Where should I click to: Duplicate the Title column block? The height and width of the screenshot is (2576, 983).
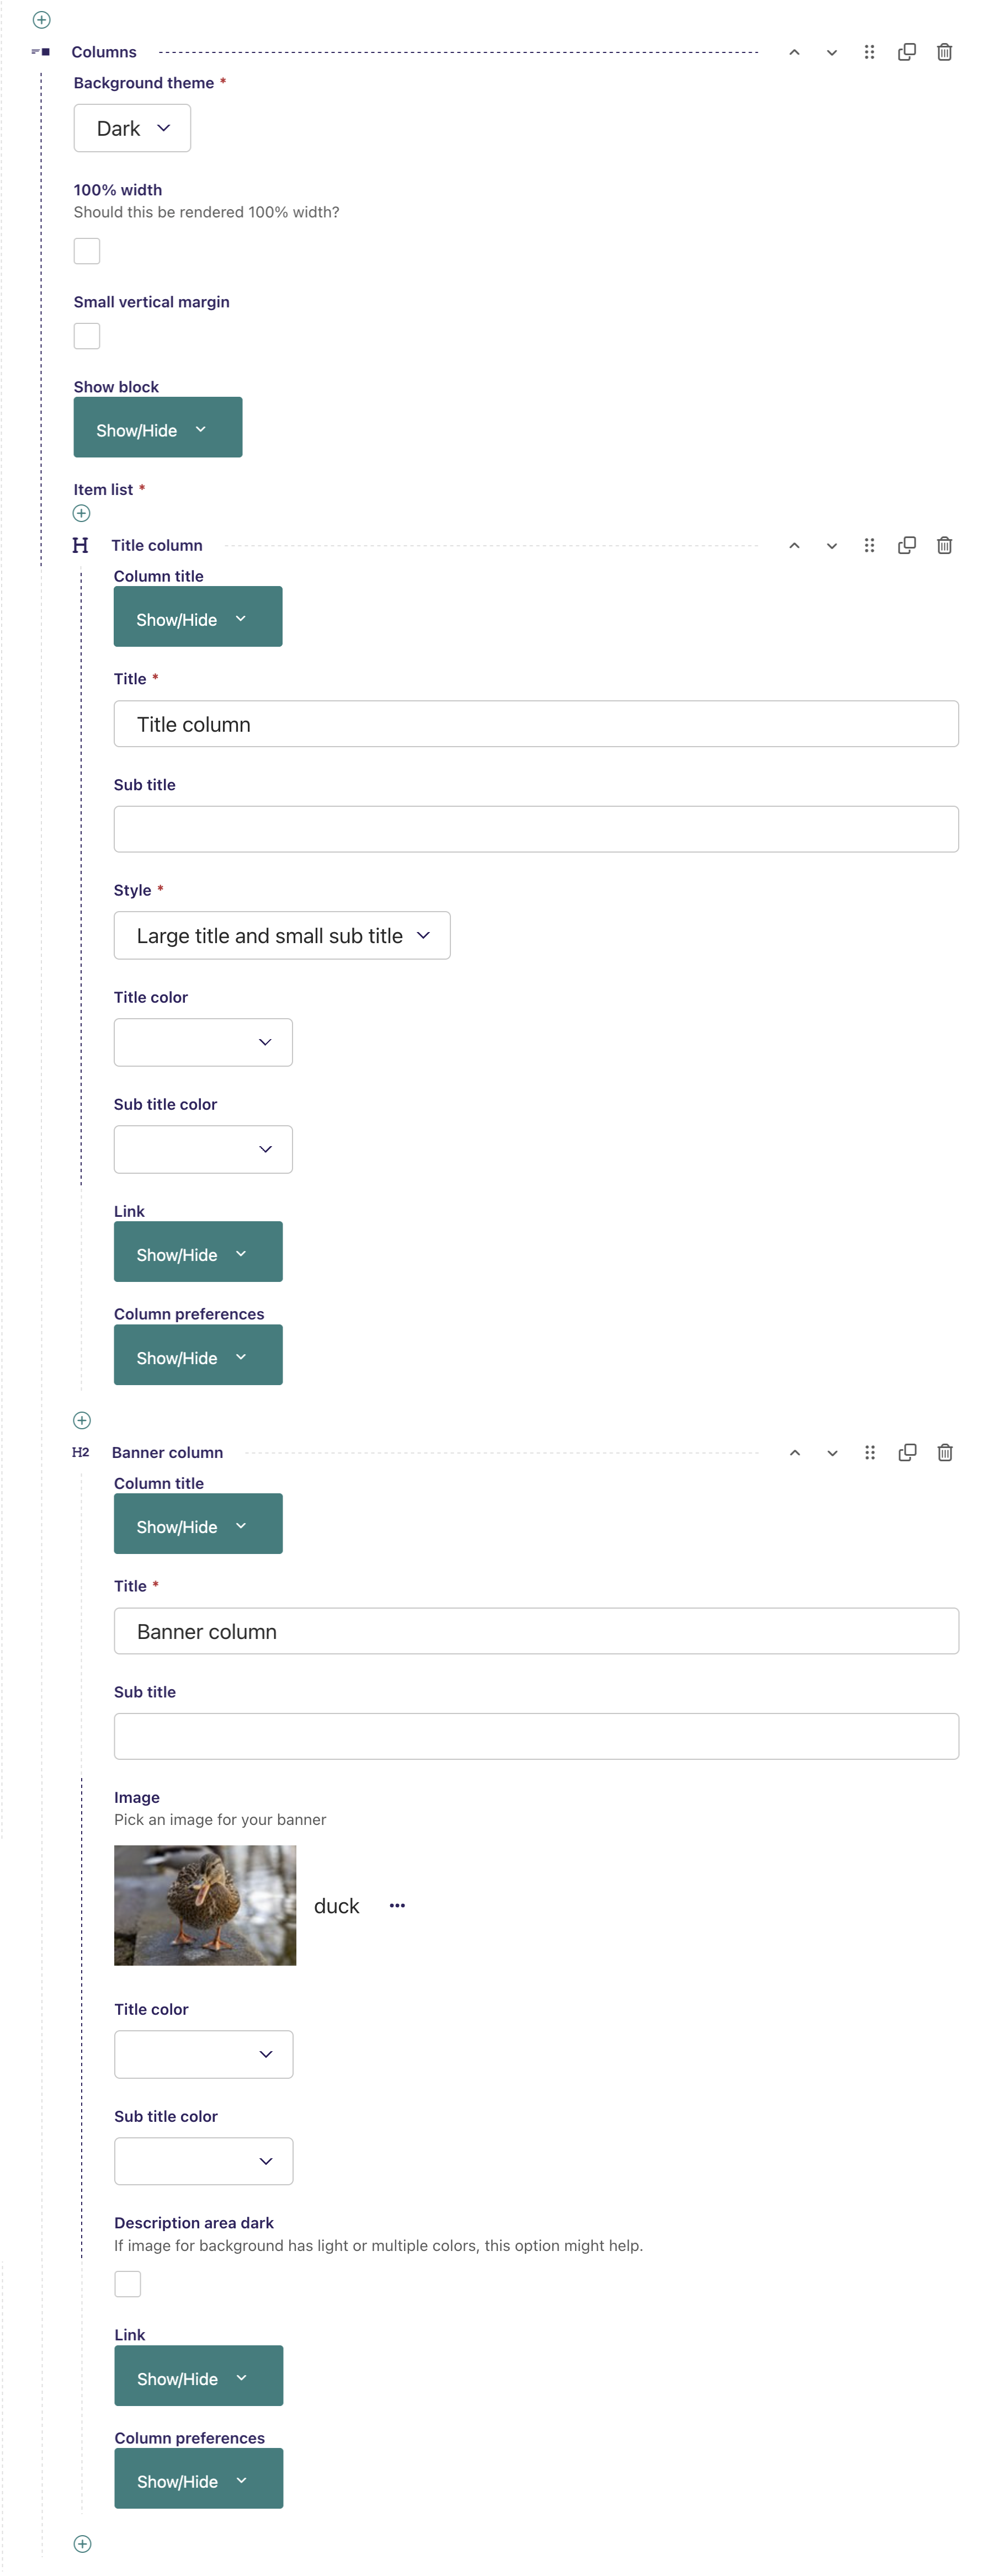pos(907,545)
